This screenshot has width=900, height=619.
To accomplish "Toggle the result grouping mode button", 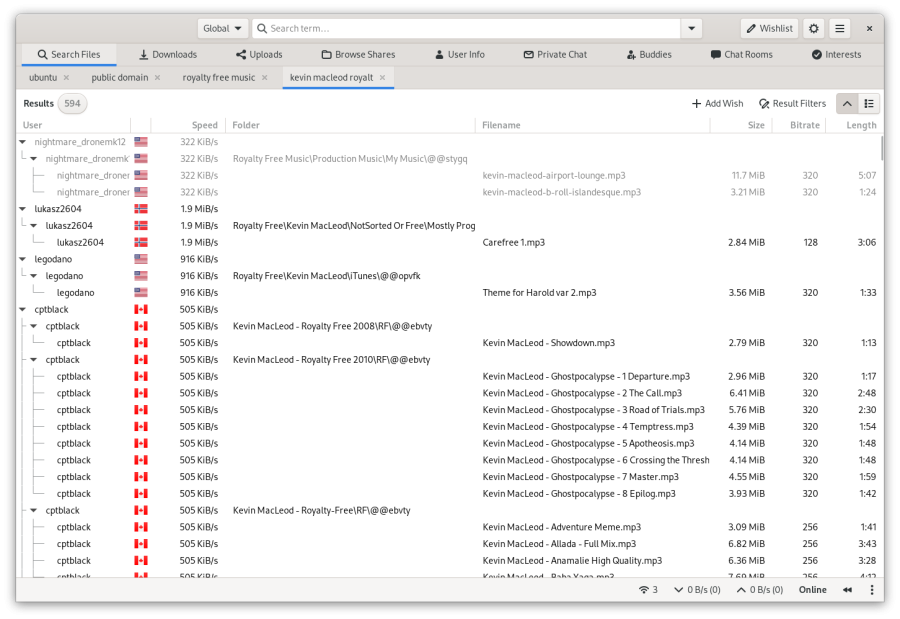I will tap(868, 103).
